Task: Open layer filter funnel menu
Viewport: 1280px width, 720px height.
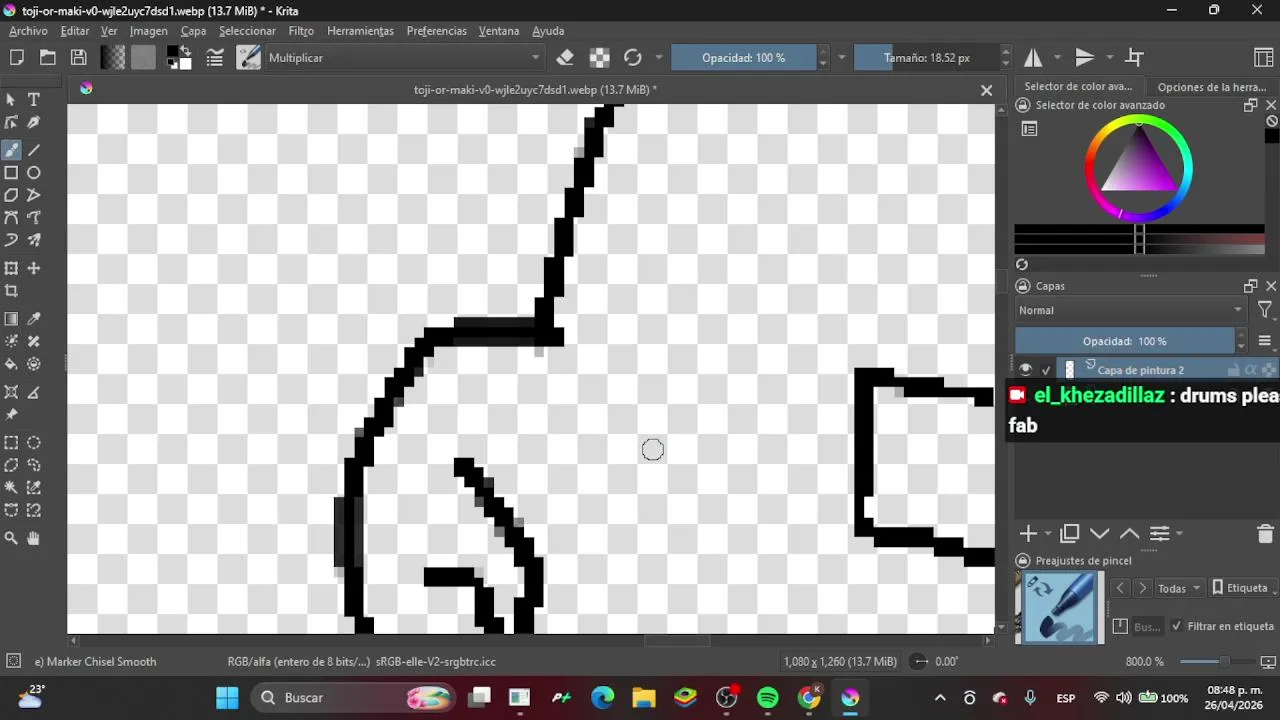Action: click(1265, 310)
